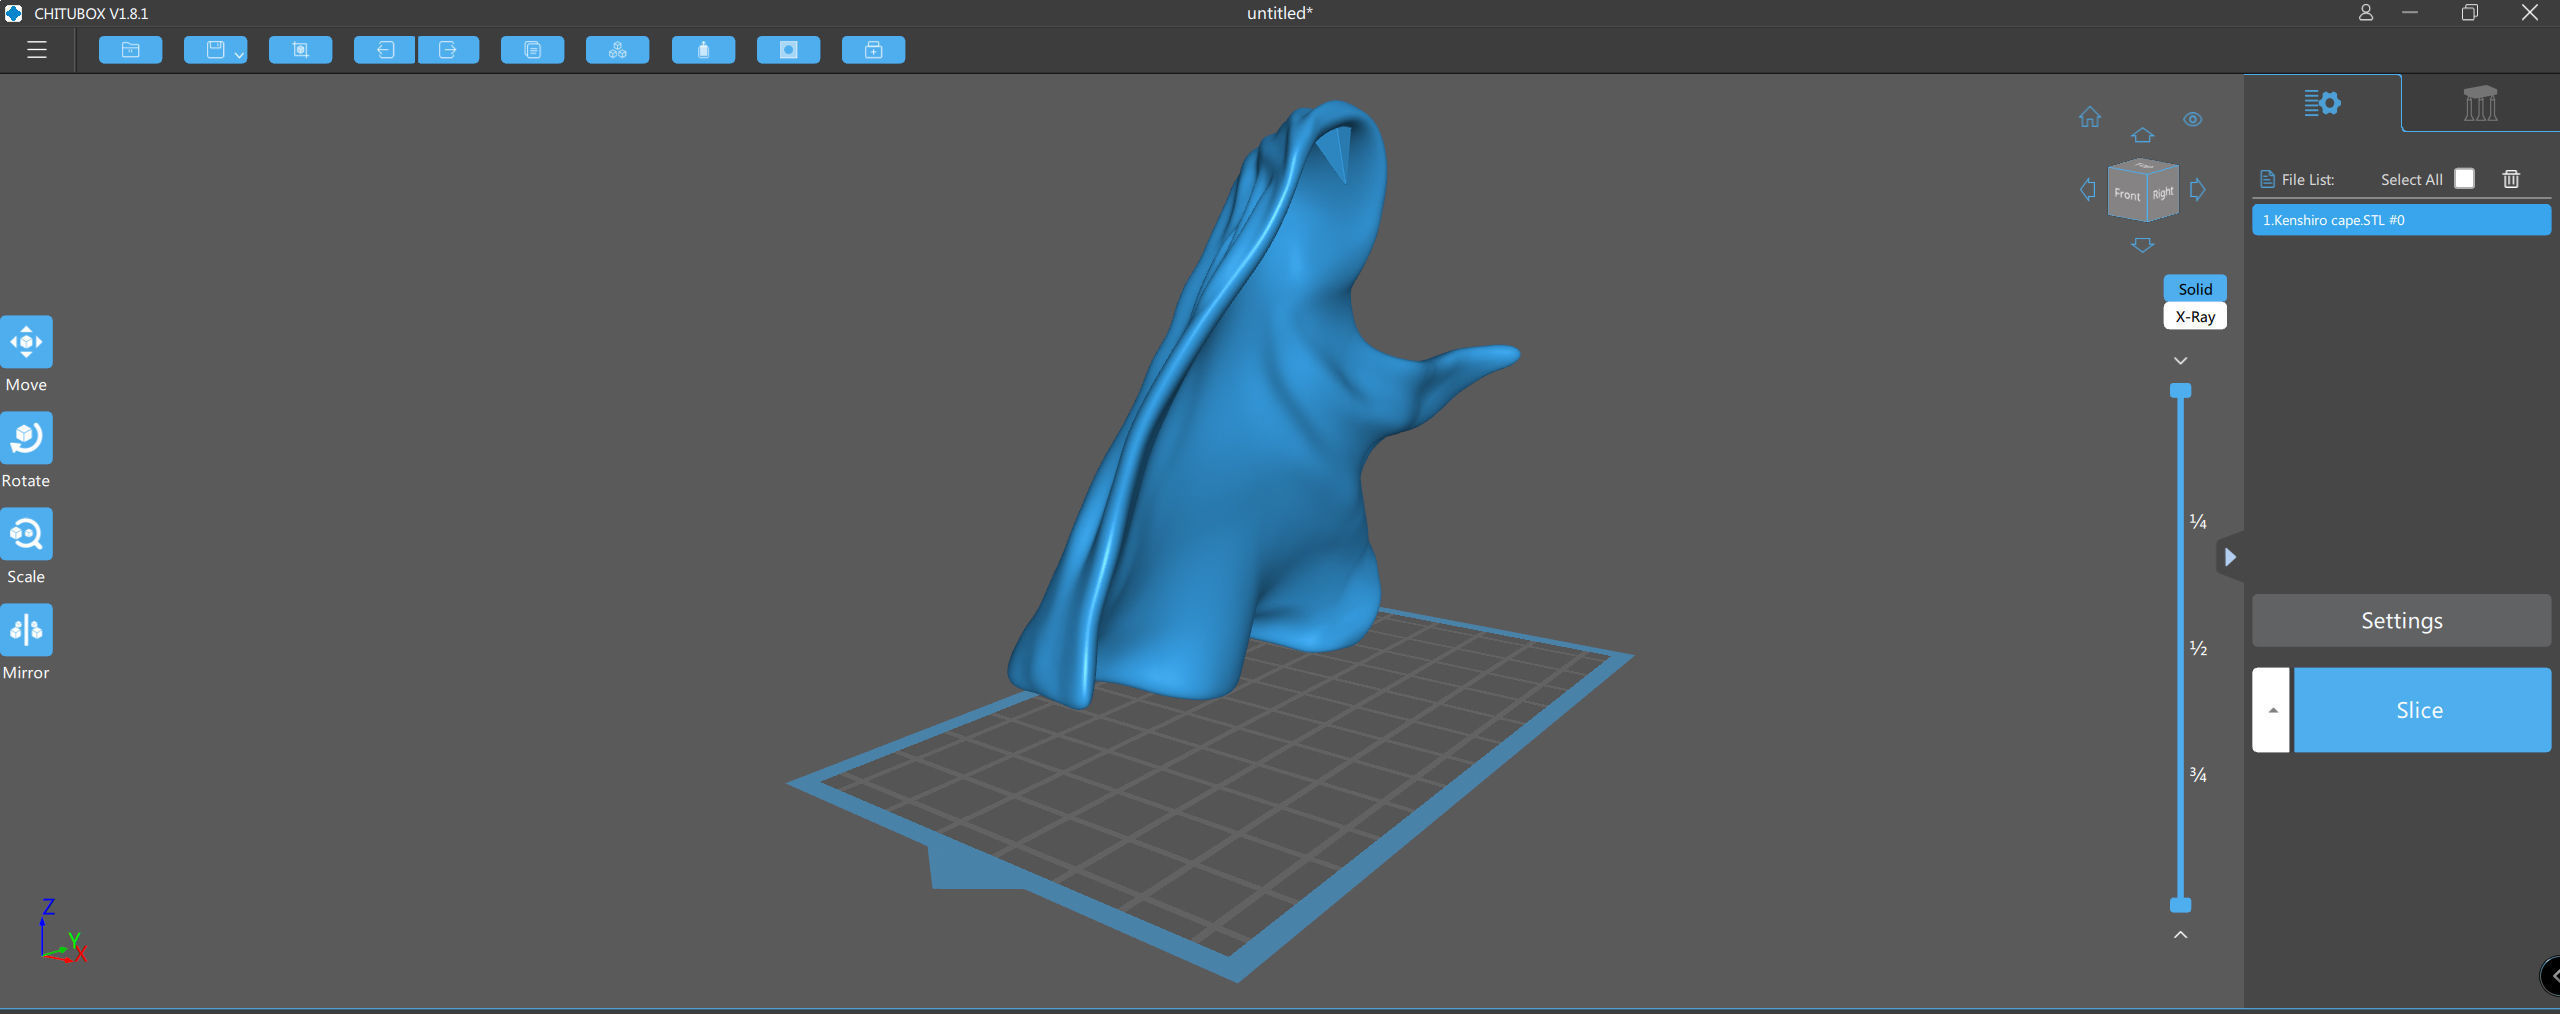
Task: Click the screenshot/capture model toolbar icon
Action: 300,50
